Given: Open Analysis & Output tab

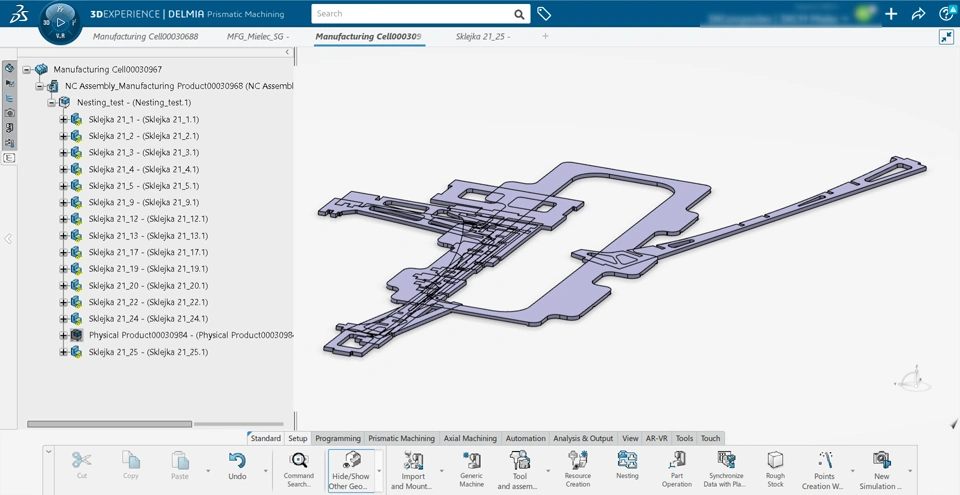Looking at the screenshot, I should pyautogui.click(x=583, y=438).
